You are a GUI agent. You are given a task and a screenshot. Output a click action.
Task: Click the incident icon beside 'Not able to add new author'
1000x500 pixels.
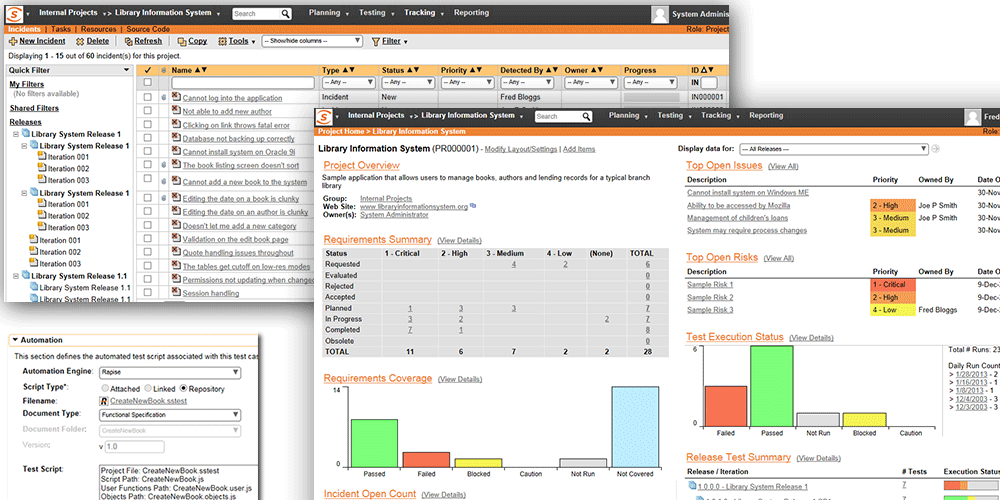click(176, 111)
